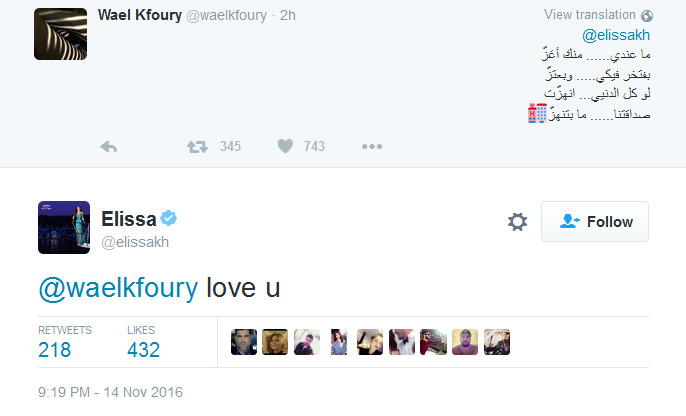Viewport: 686px width, 416px height.
Task: Follow Elissa's account
Action: tap(595, 222)
